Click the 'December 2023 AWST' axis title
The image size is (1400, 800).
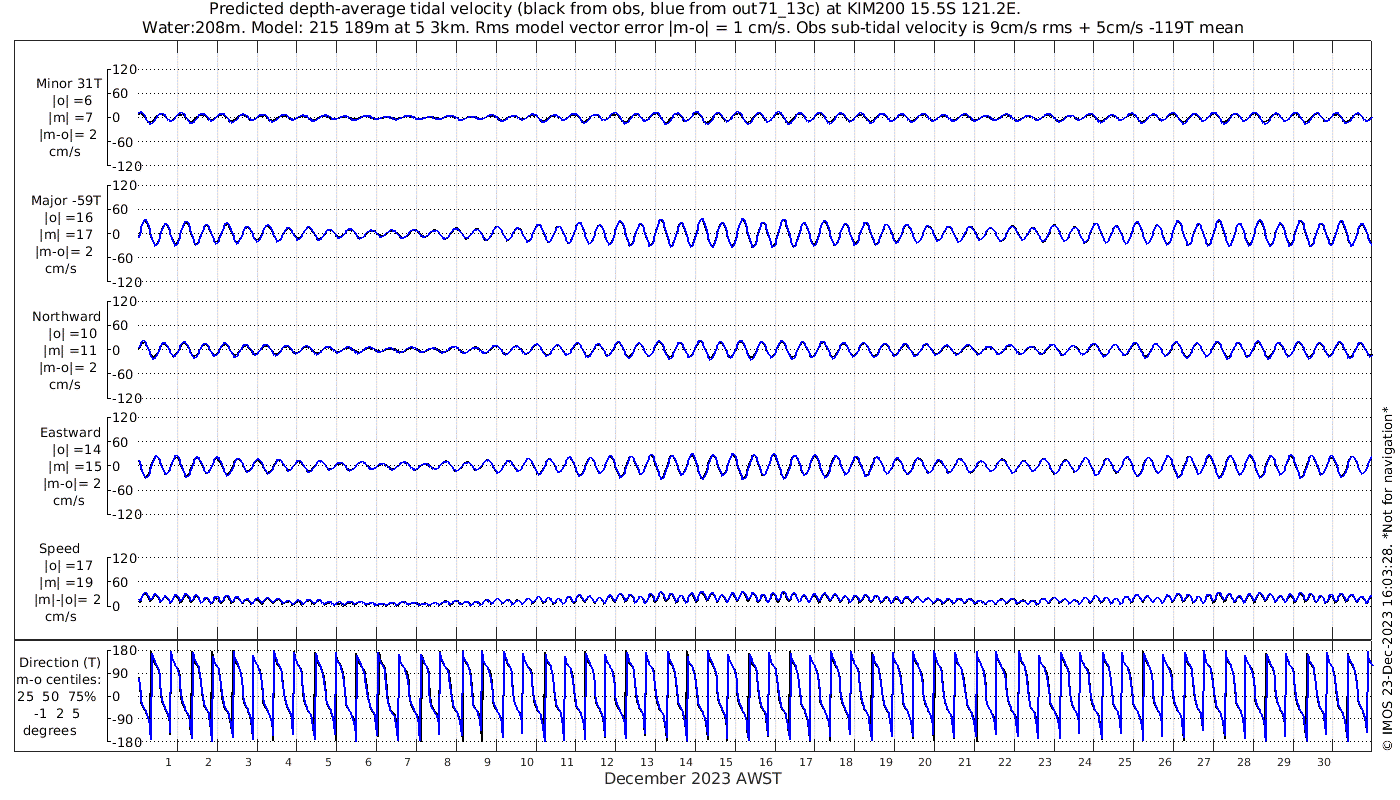[x=692, y=778]
